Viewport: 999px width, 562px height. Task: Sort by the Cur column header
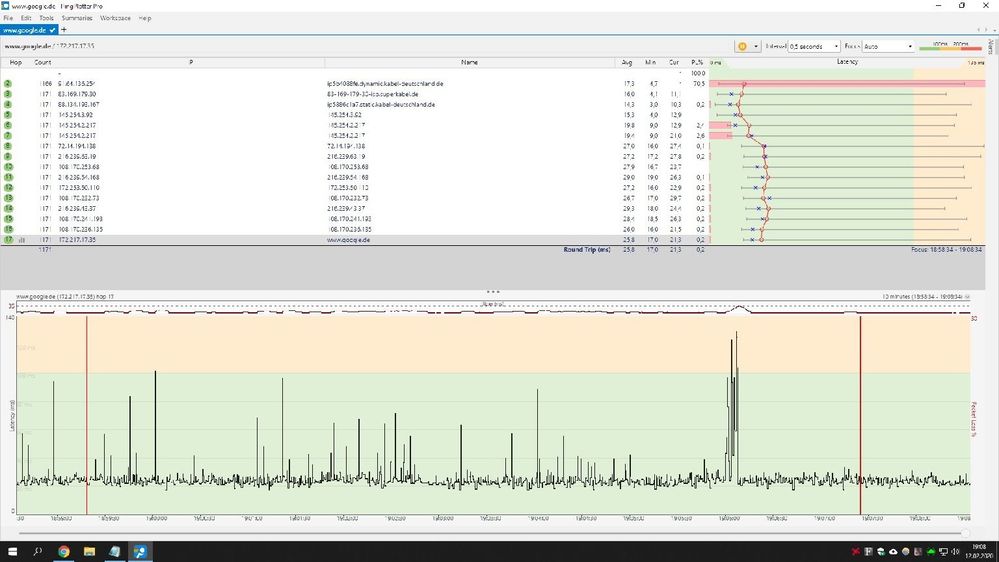tap(674, 62)
